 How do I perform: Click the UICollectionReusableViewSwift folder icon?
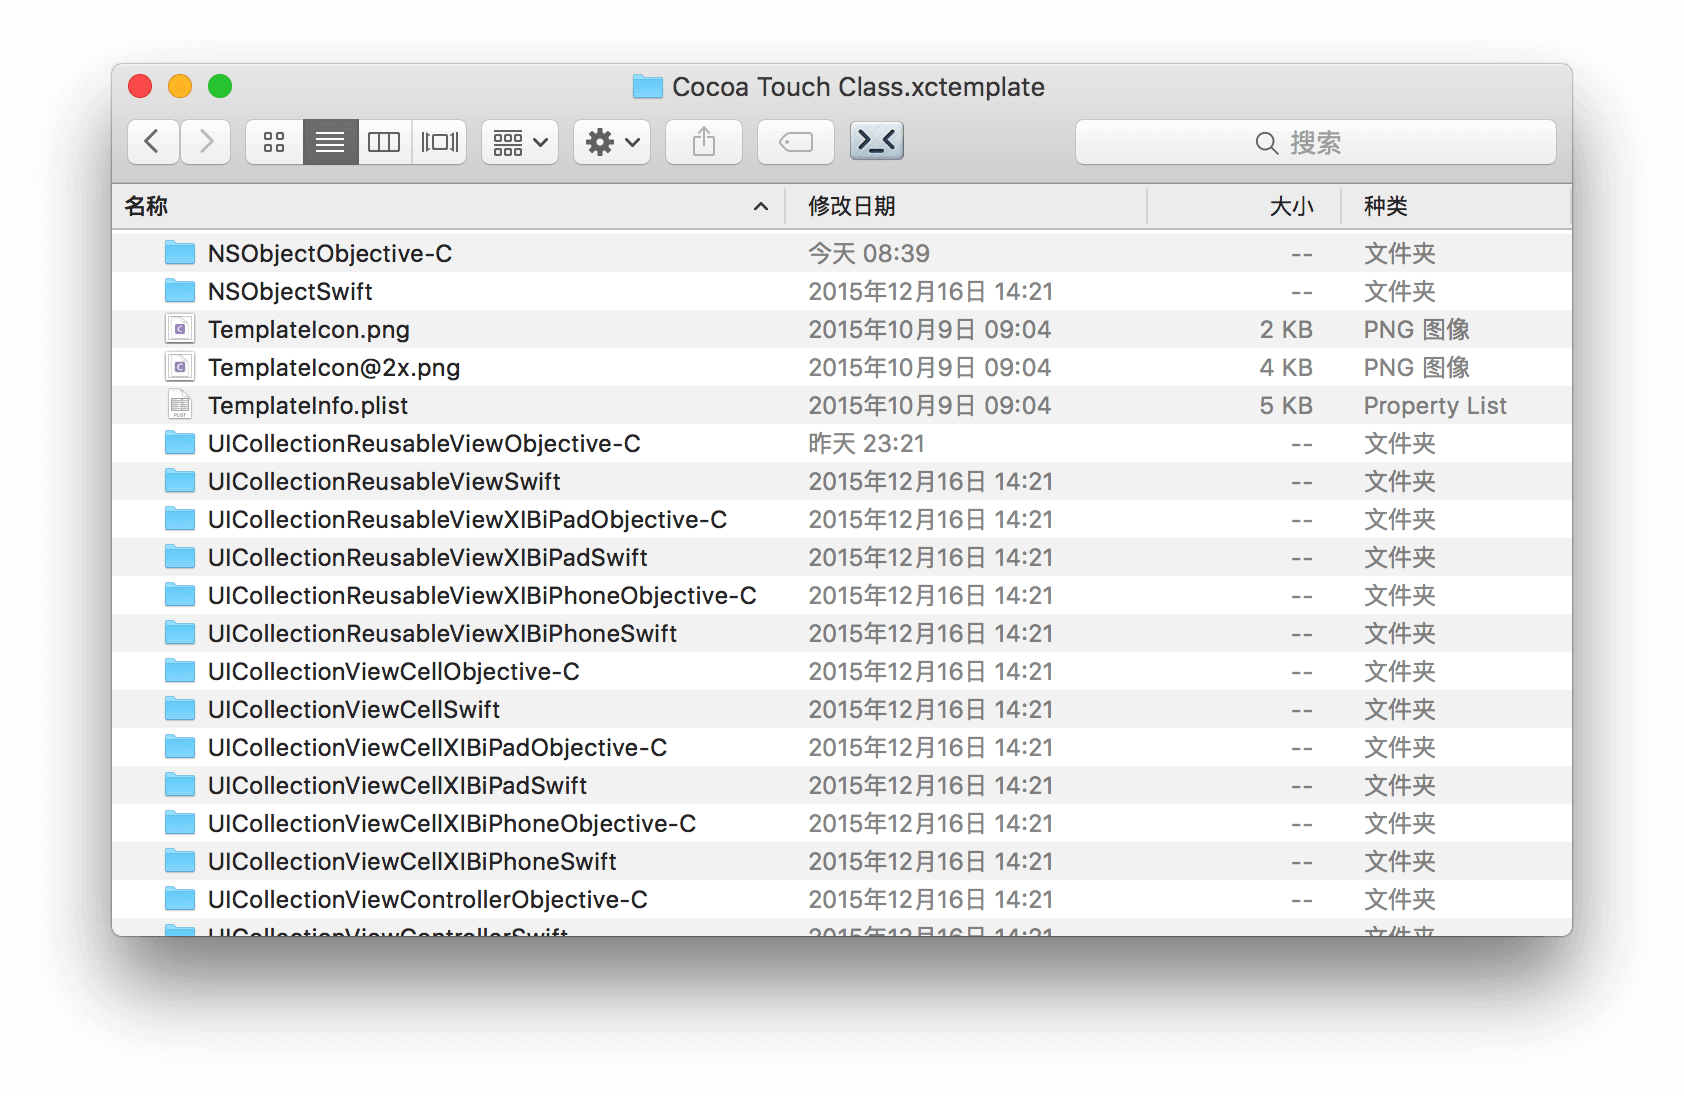[x=180, y=481]
